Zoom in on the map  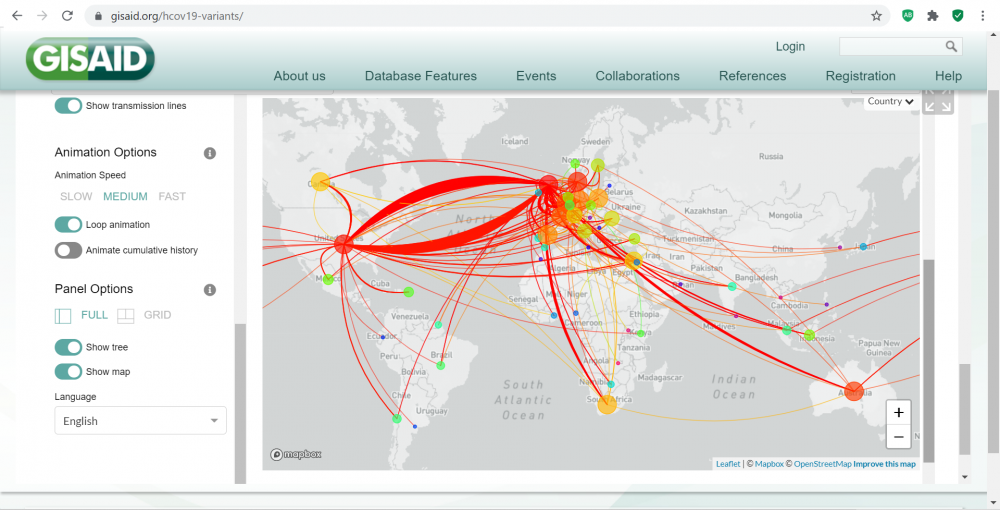[x=898, y=412]
